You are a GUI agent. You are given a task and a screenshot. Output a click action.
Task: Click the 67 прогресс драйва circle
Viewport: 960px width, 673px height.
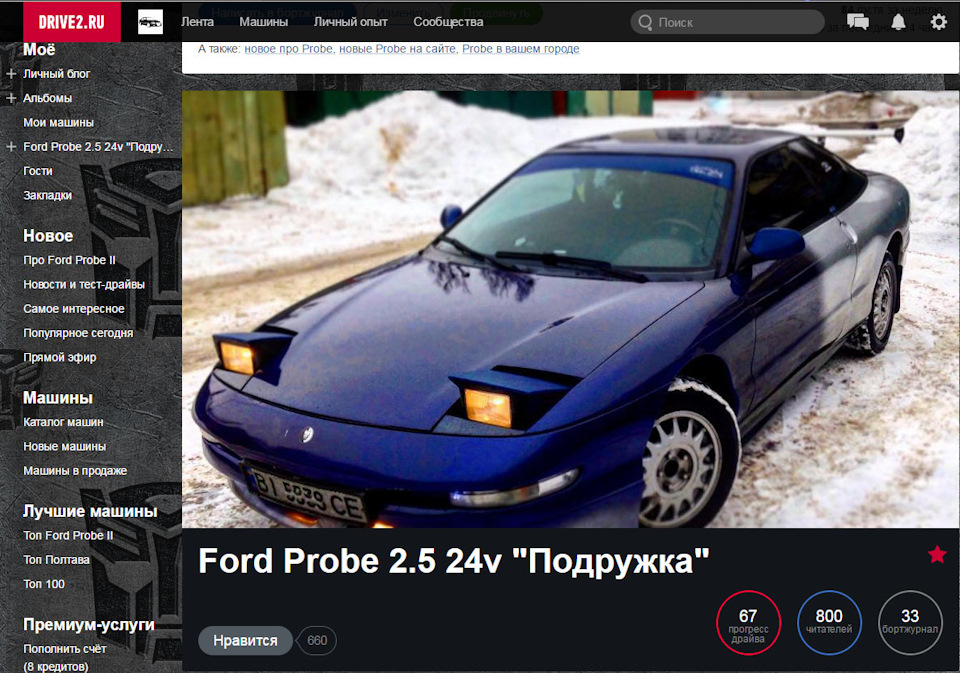pyautogui.click(x=748, y=623)
